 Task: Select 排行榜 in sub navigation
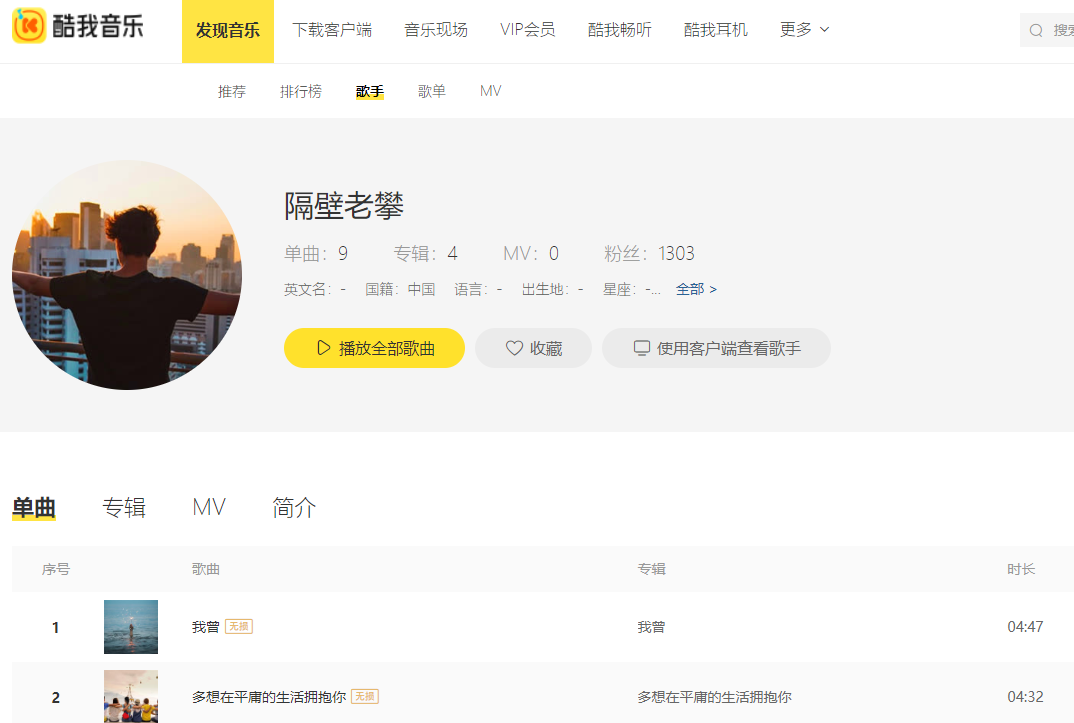coord(301,91)
